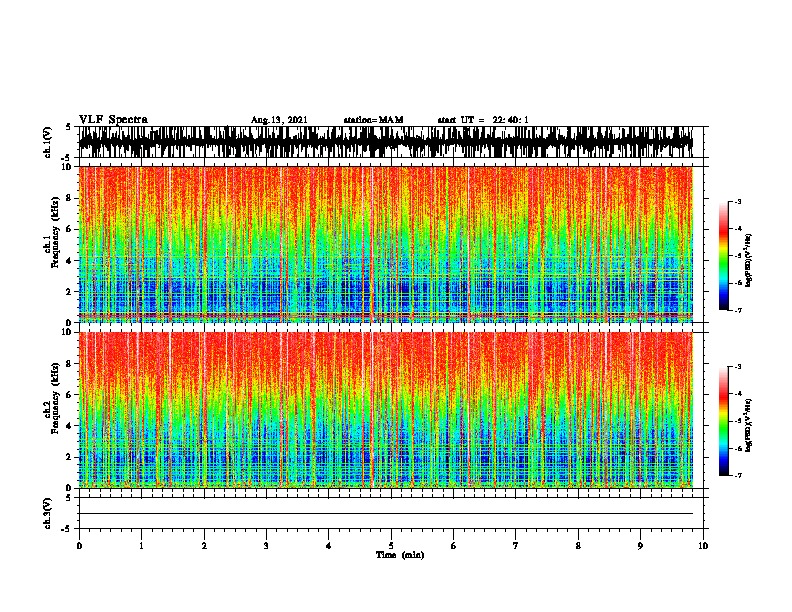The image size is (792, 612).
Task: Click the time axis tick label 4
Action: tap(329, 546)
